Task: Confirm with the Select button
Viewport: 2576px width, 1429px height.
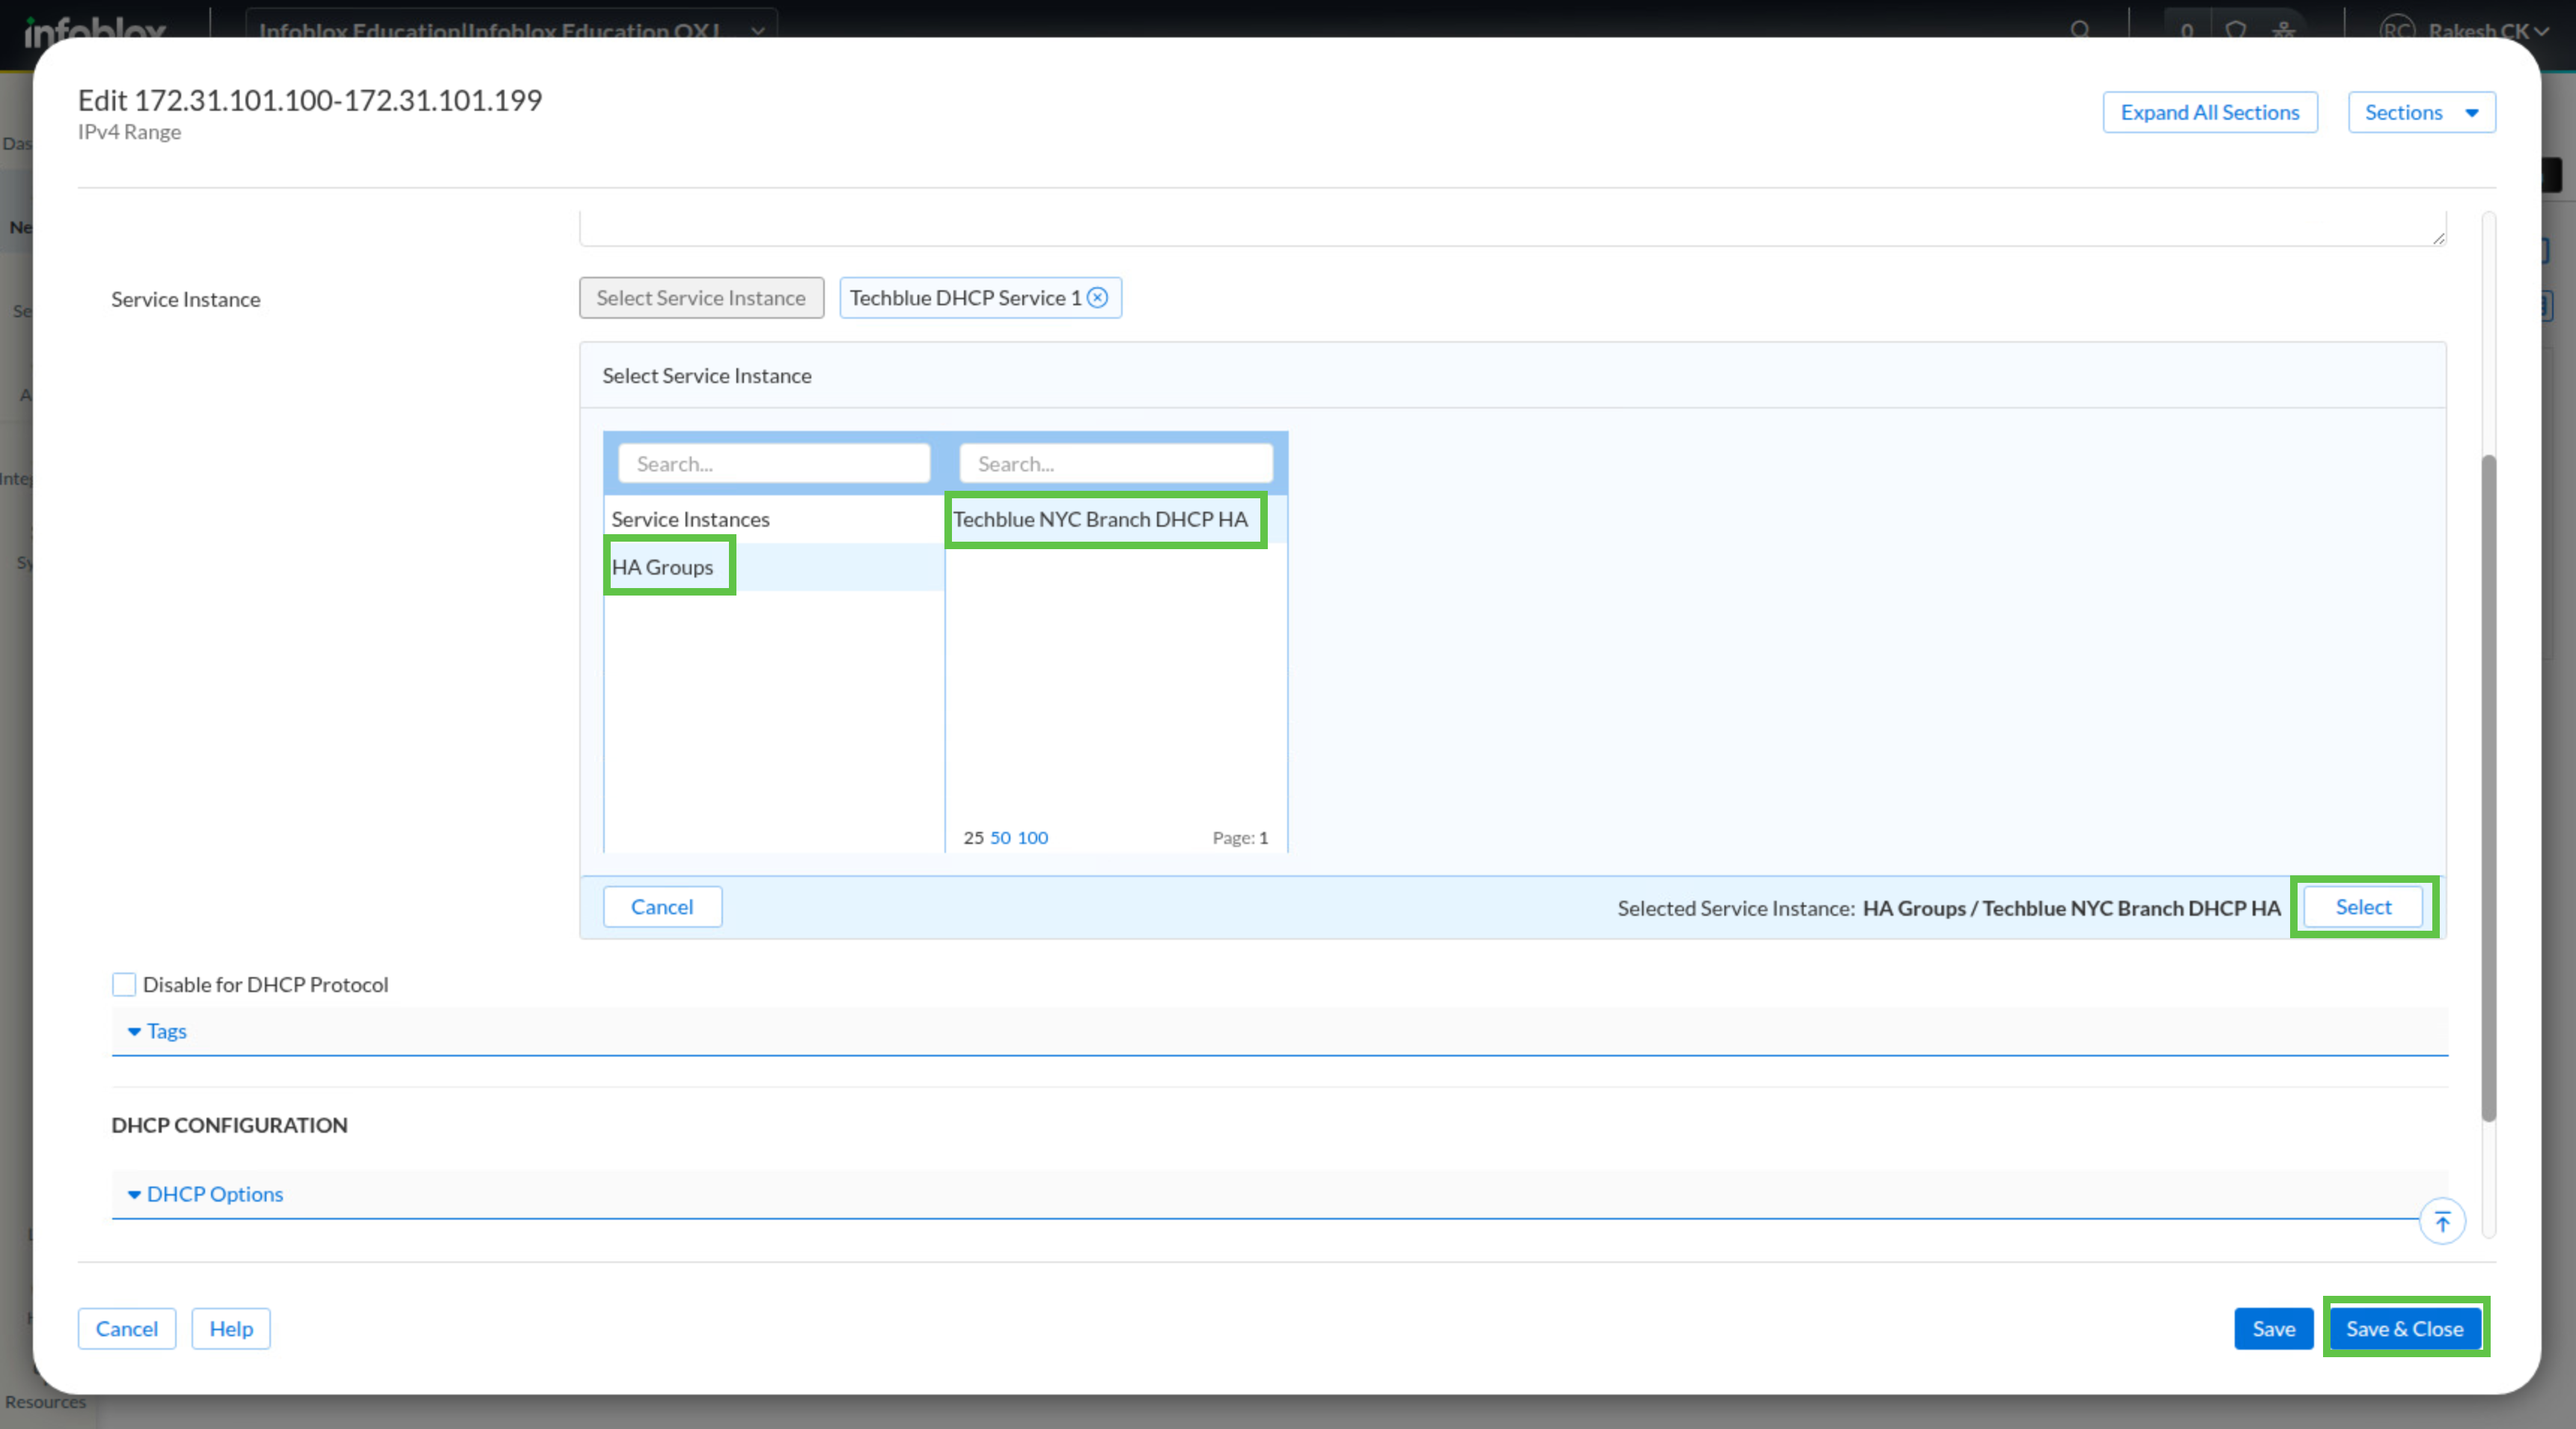Action: 2363,907
